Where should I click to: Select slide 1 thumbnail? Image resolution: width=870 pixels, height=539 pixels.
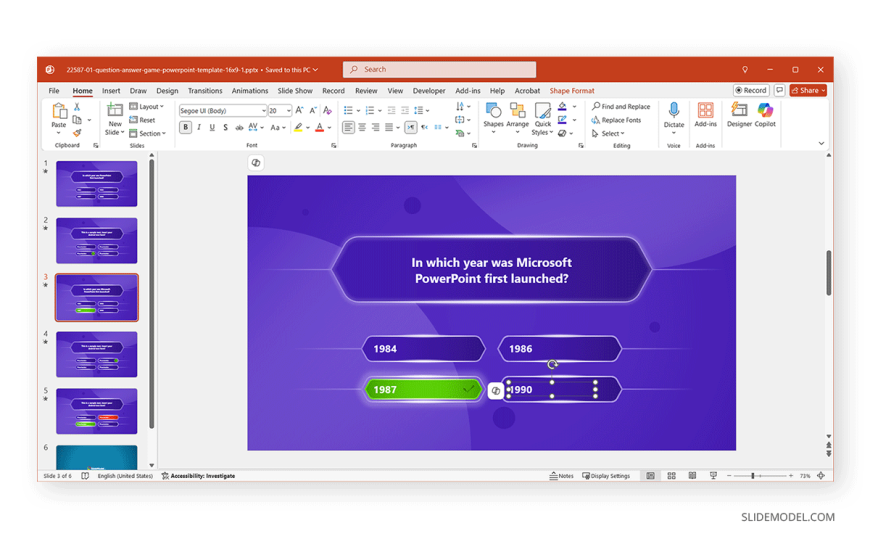pos(97,184)
